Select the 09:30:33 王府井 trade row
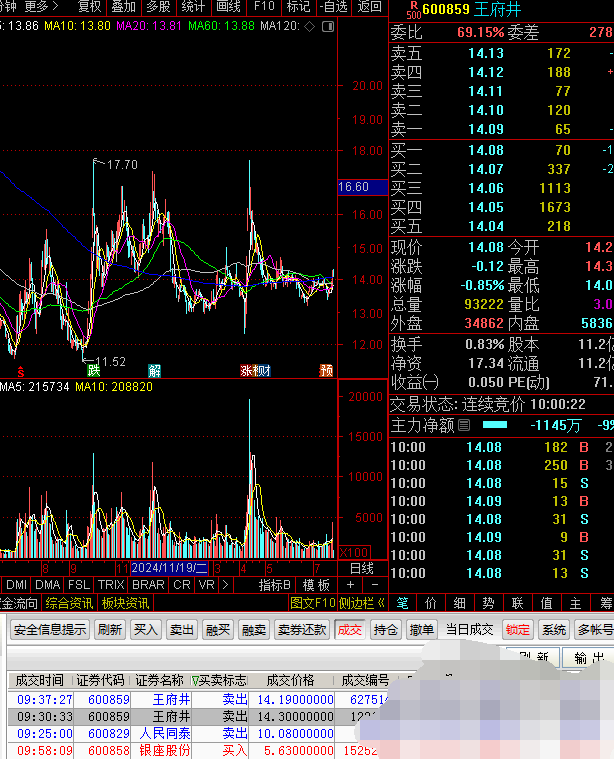The height and width of the screenshot is (759, 614). (x=194, y=716)
